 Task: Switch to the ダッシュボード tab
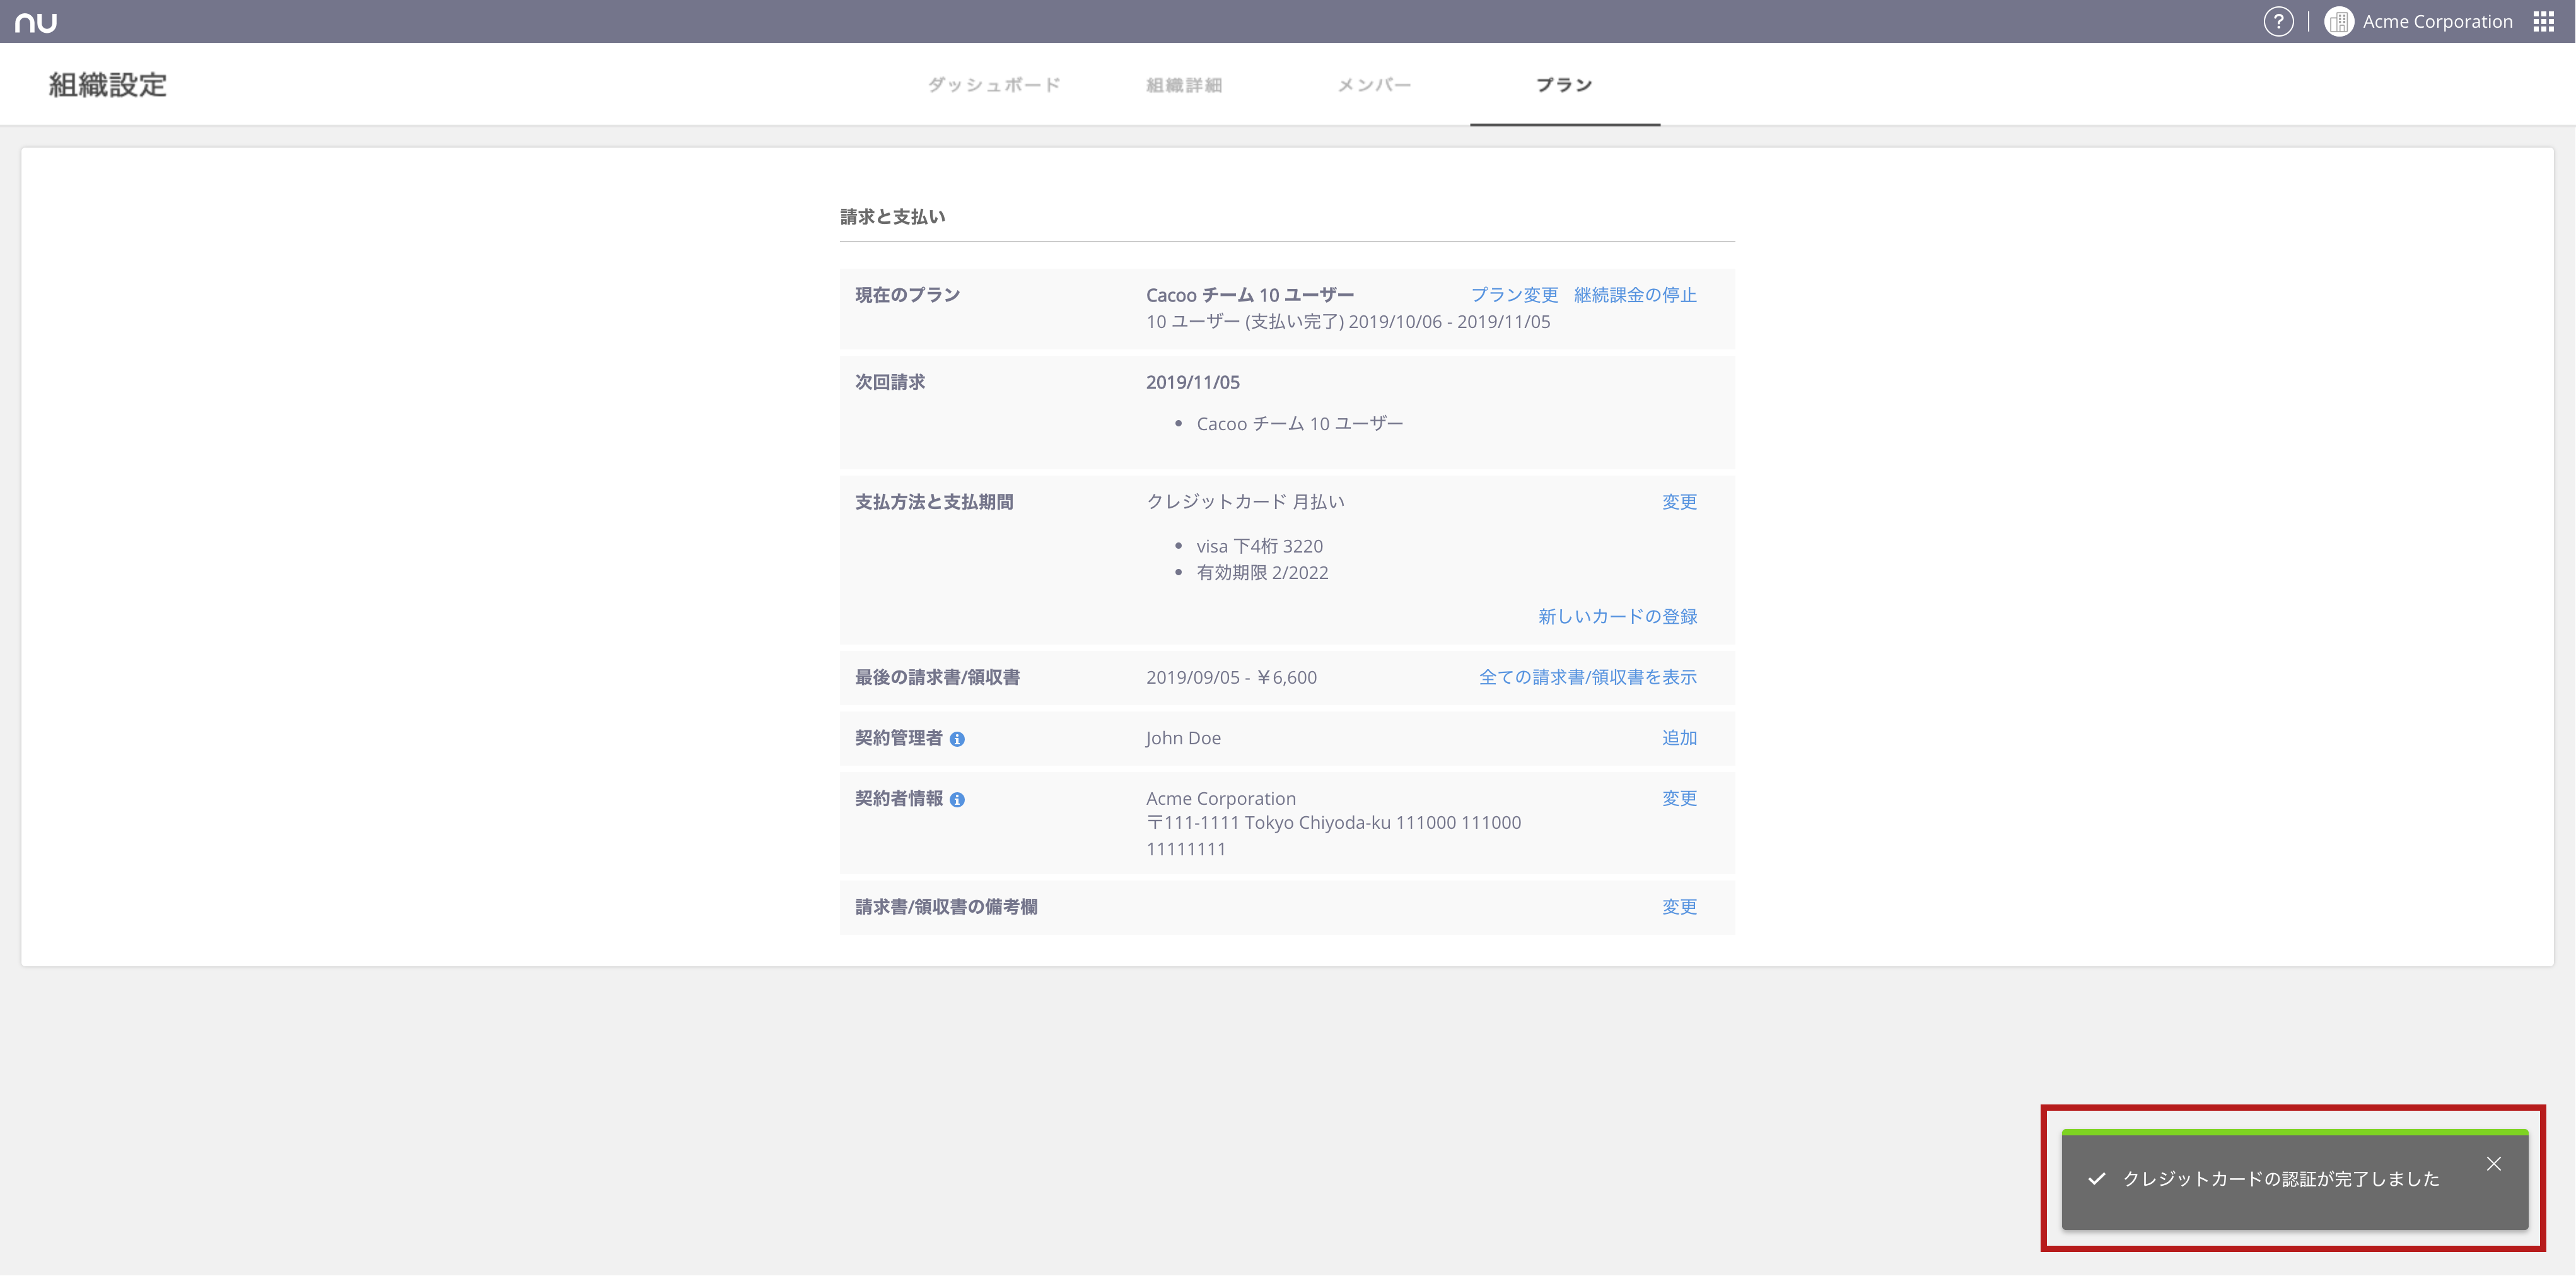993,85
